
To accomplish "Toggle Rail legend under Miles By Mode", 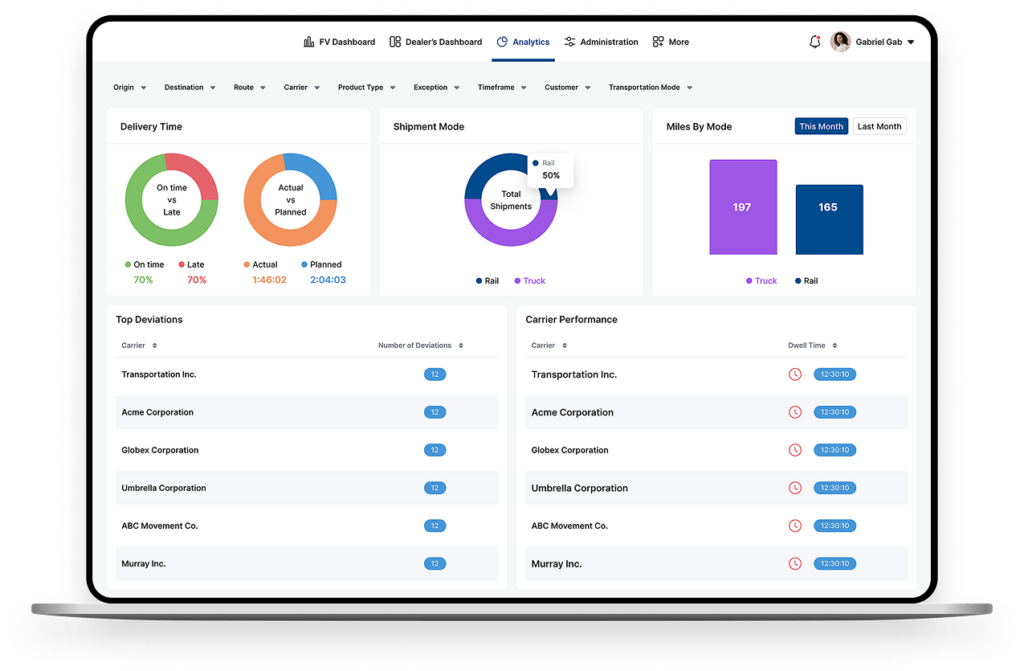I will coord(807,281).
